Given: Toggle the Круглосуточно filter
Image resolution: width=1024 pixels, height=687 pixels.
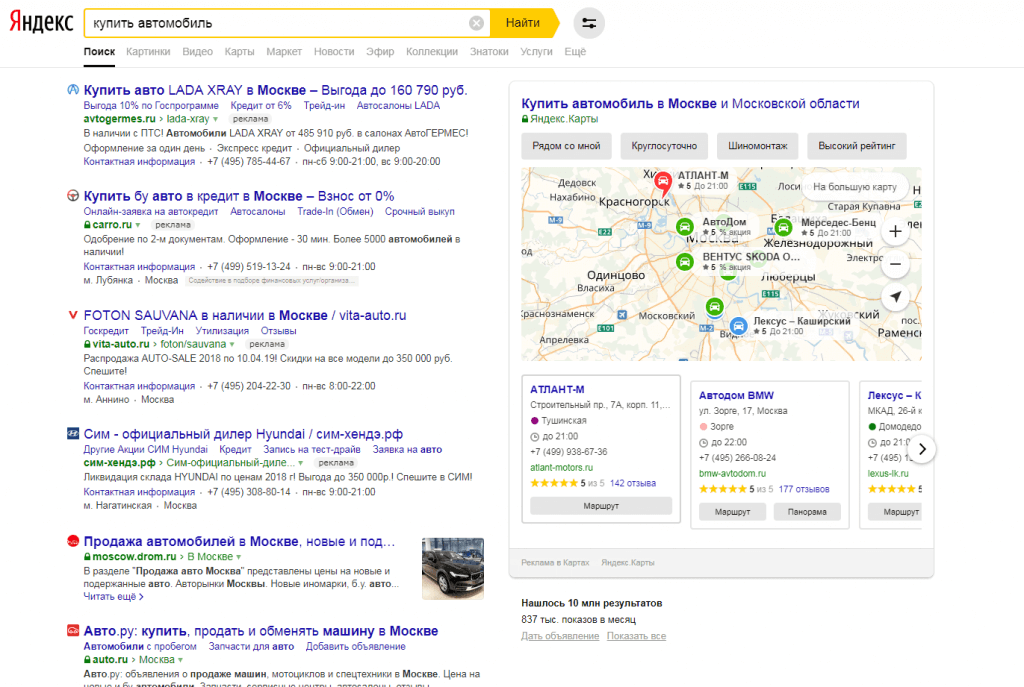Looking at the screenshot, I should point(664,146).
